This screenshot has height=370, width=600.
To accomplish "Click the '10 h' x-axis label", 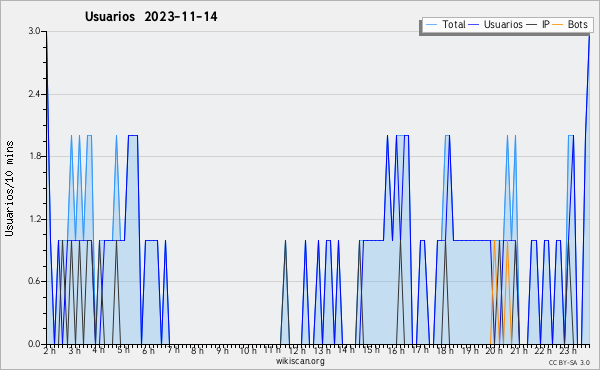I will click(x=248, y=351).
